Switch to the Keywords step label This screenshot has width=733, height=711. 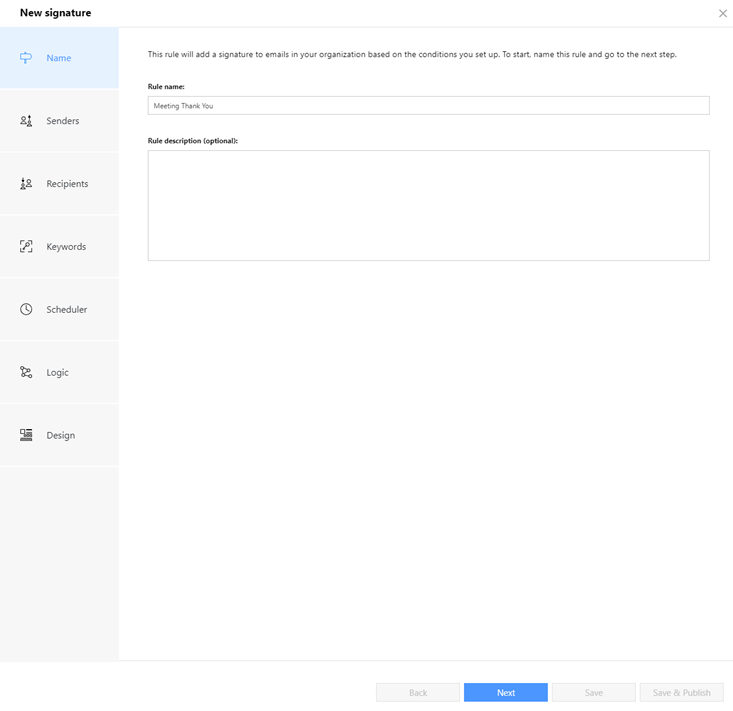pyautogui.click(x=66, y=247)
